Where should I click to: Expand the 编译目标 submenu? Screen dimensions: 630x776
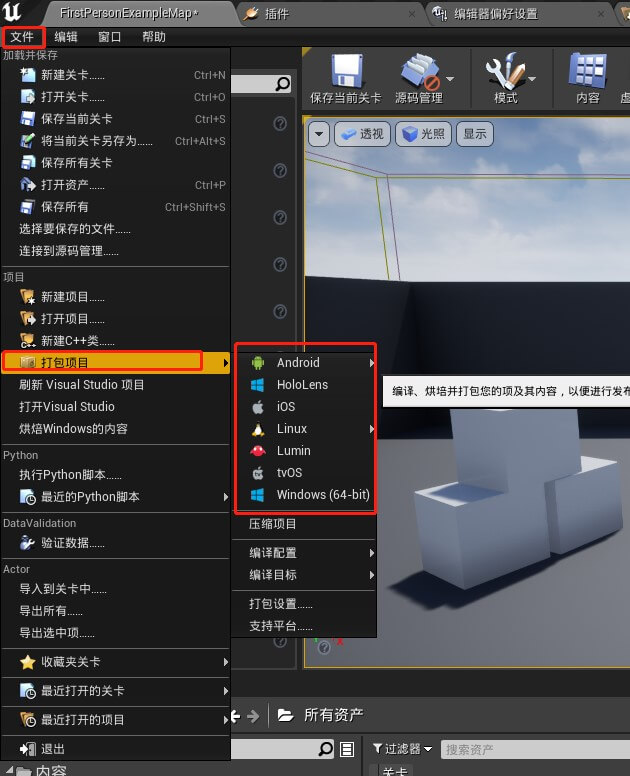click(304, 575)
